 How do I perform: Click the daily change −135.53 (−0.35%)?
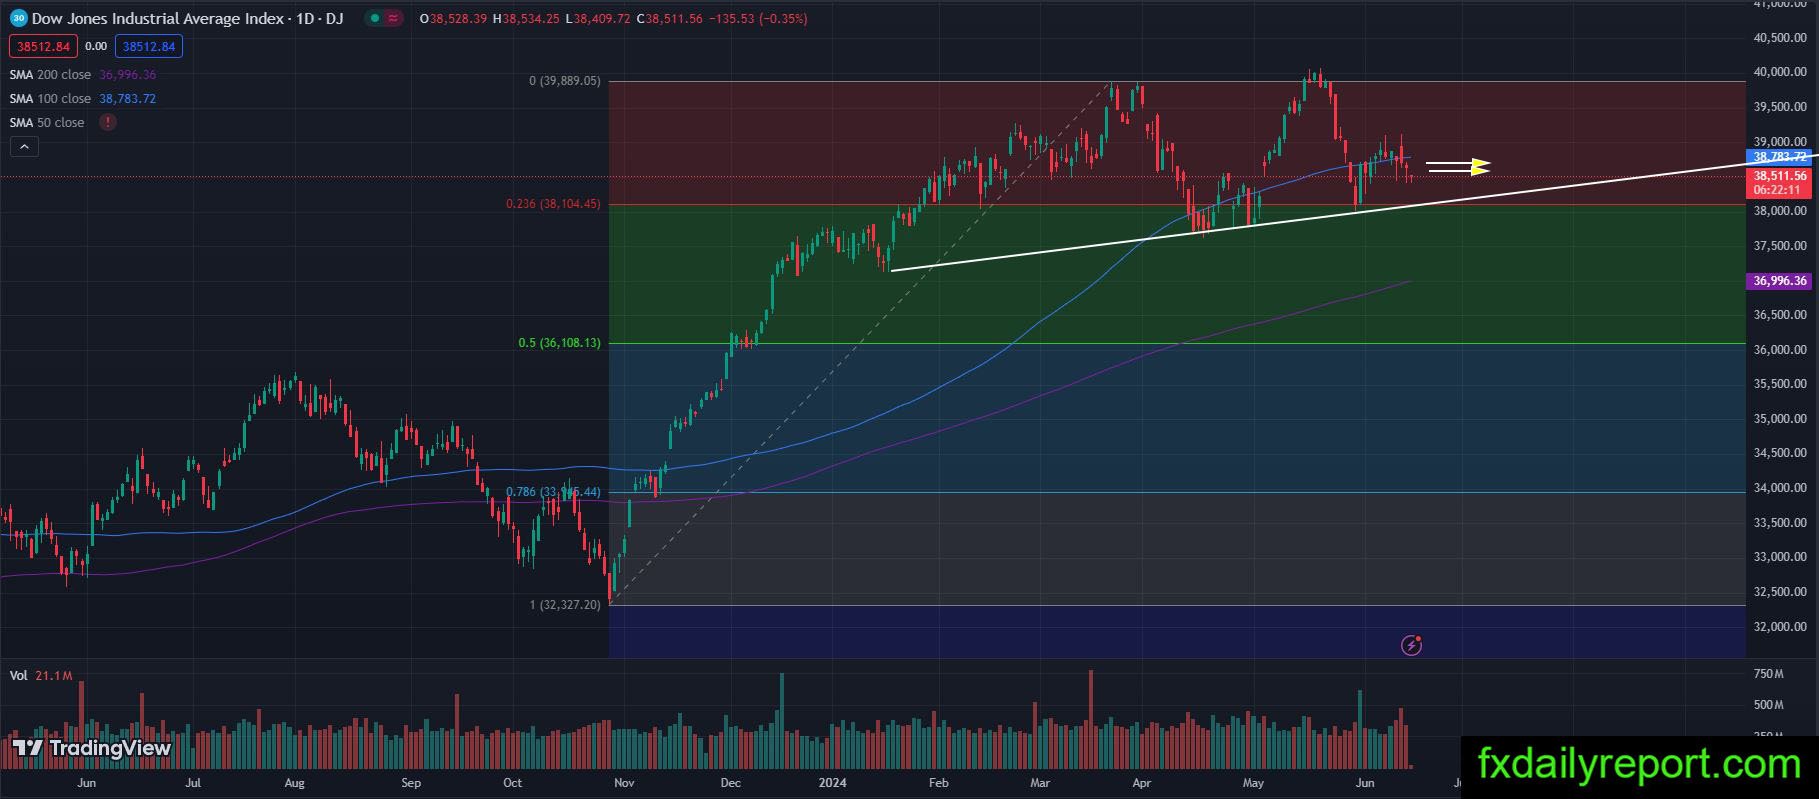tap(757, 19)
